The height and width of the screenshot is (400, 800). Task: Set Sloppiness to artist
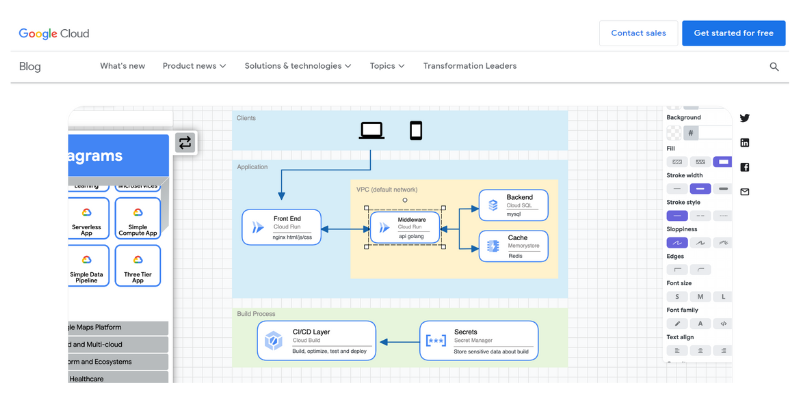click(700, 243)
